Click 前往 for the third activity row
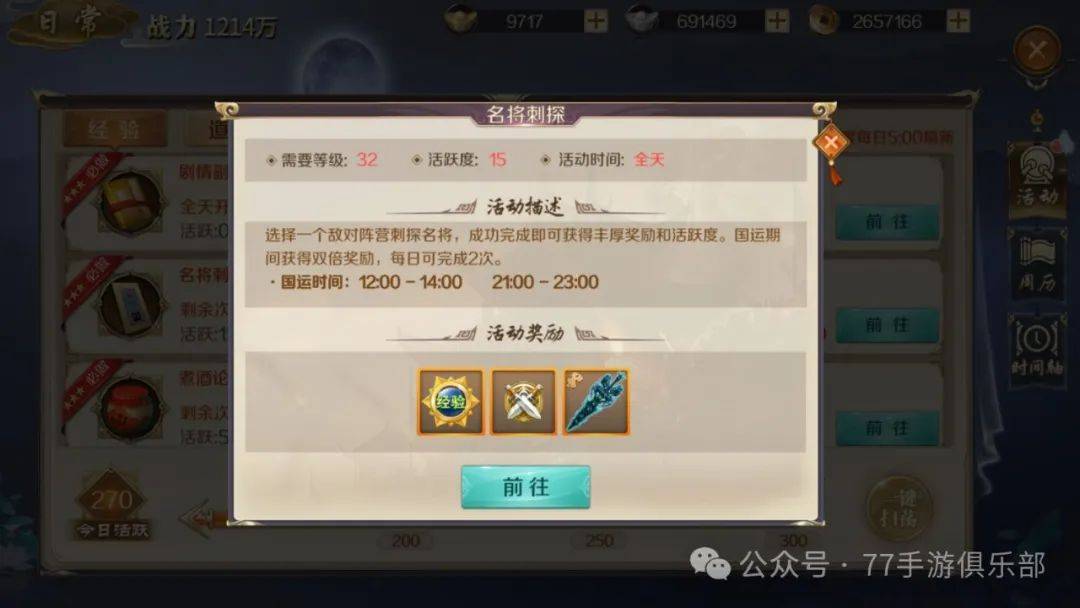The image size is (1080, 608). (x=887, y=428)
